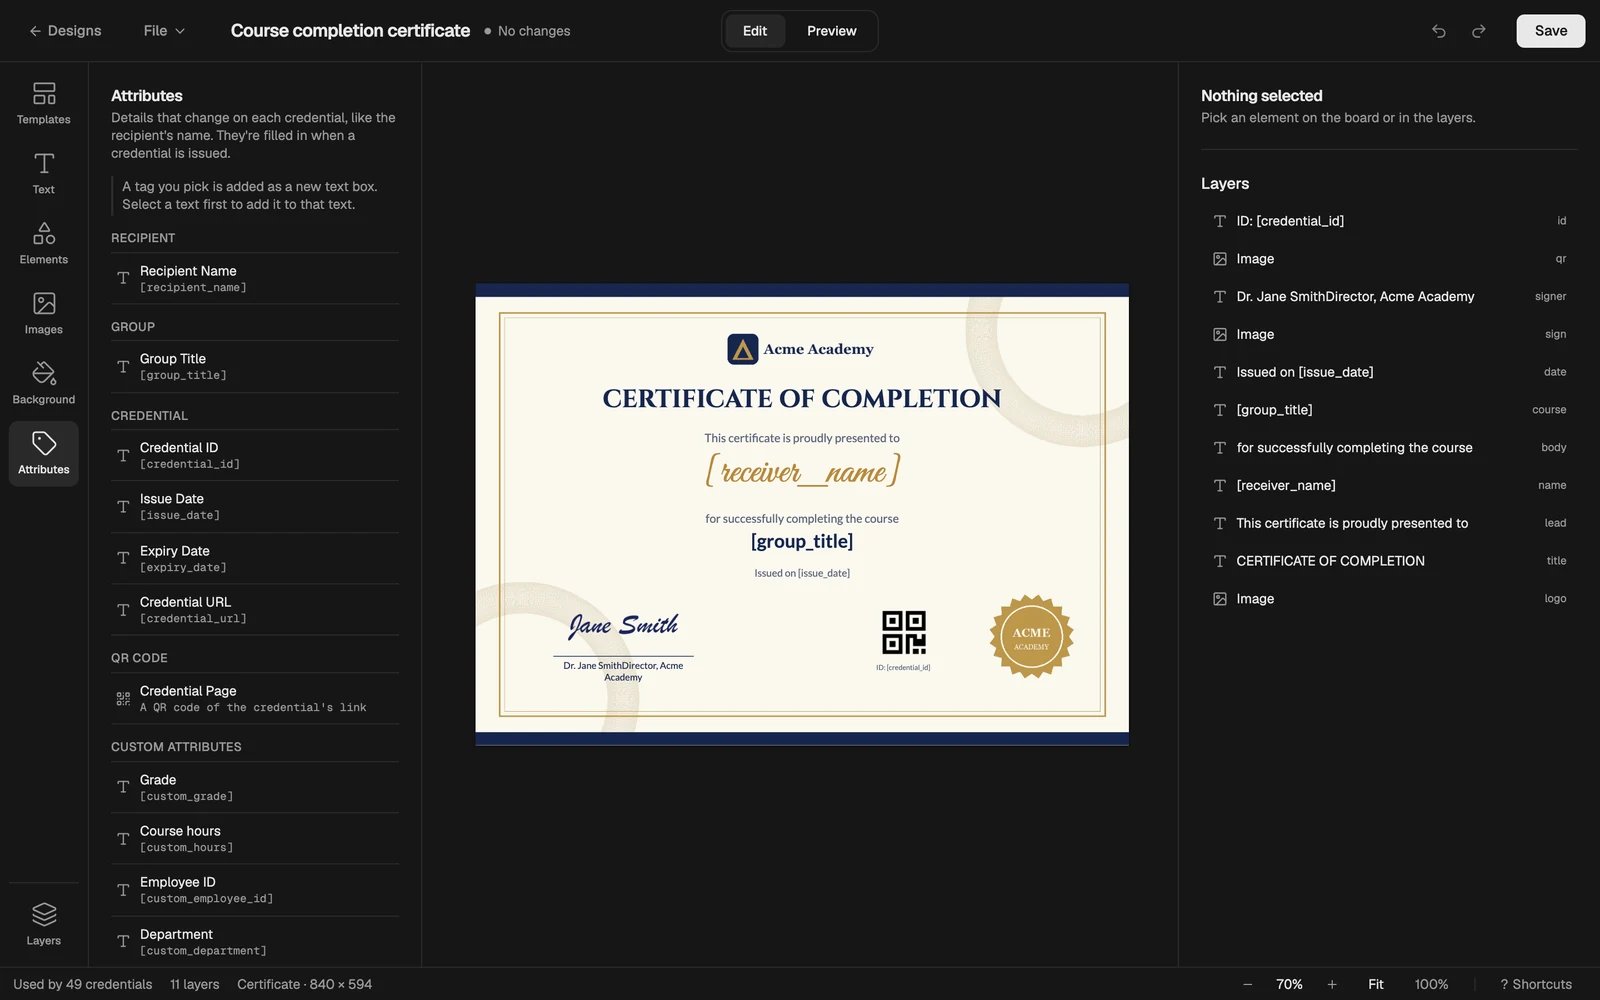Select the 'ID: [credential_id]' layer
The height and width of the screenshot is (1000, 1600).
coord(1389,221)
